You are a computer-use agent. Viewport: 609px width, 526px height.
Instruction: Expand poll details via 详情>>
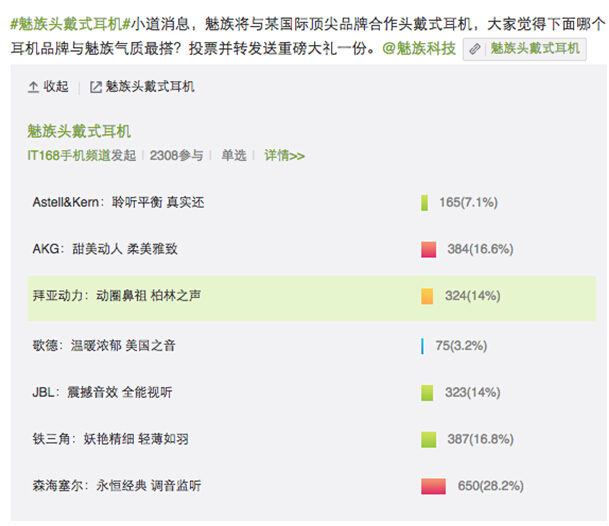[284, 155]
